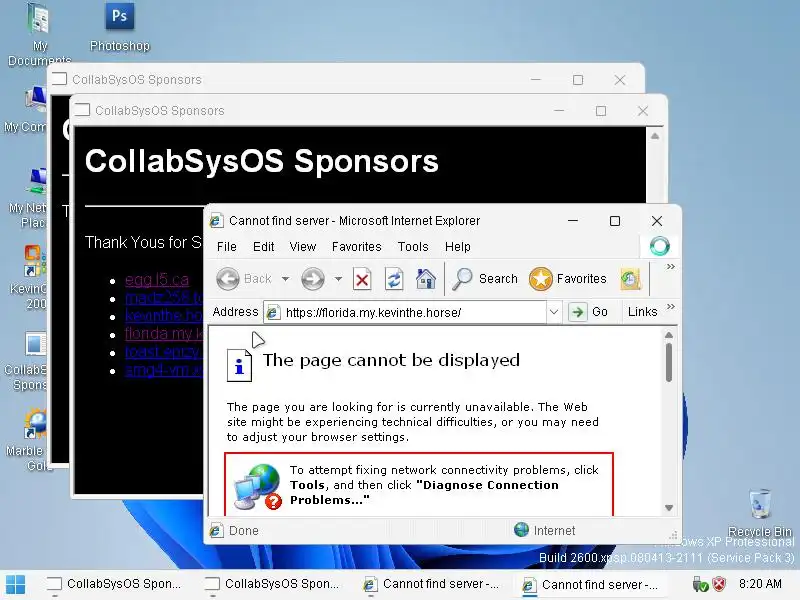Click the Internet zone globe in status bar

521,530
